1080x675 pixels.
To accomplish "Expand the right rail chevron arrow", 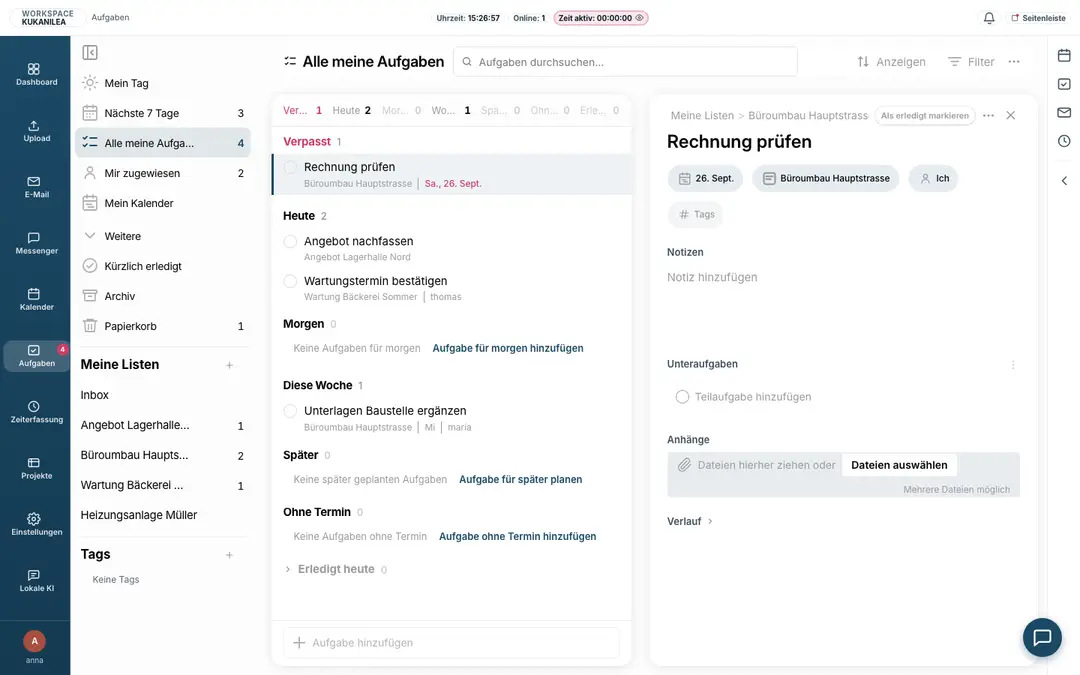I will 1064,180.
